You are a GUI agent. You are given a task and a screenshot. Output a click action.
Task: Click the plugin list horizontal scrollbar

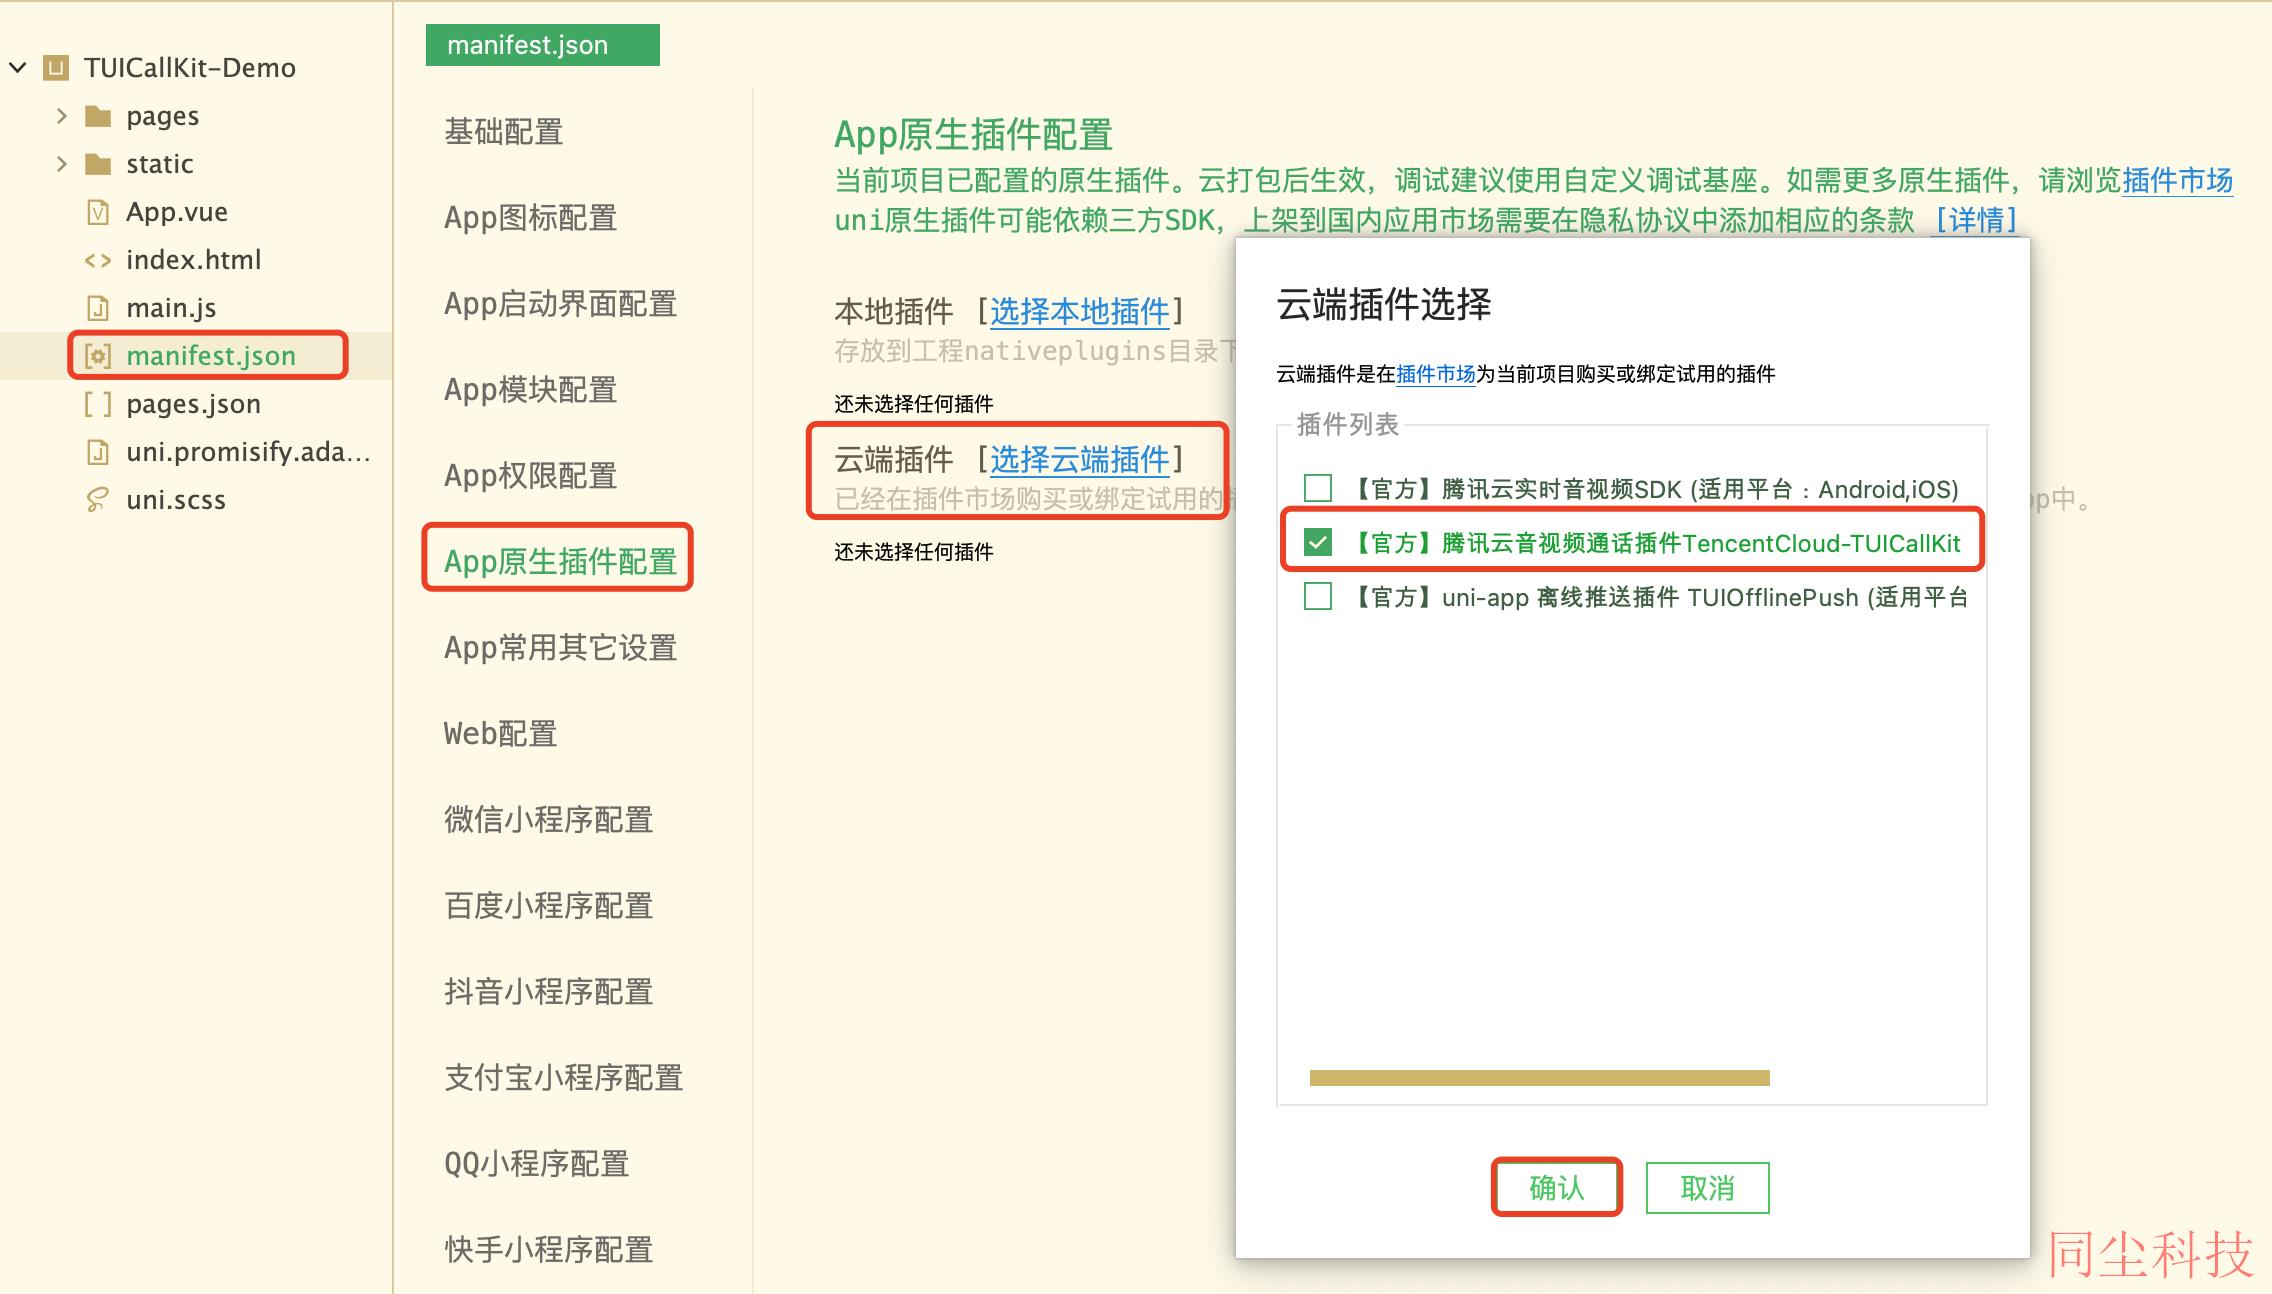pos(1540,1078)
